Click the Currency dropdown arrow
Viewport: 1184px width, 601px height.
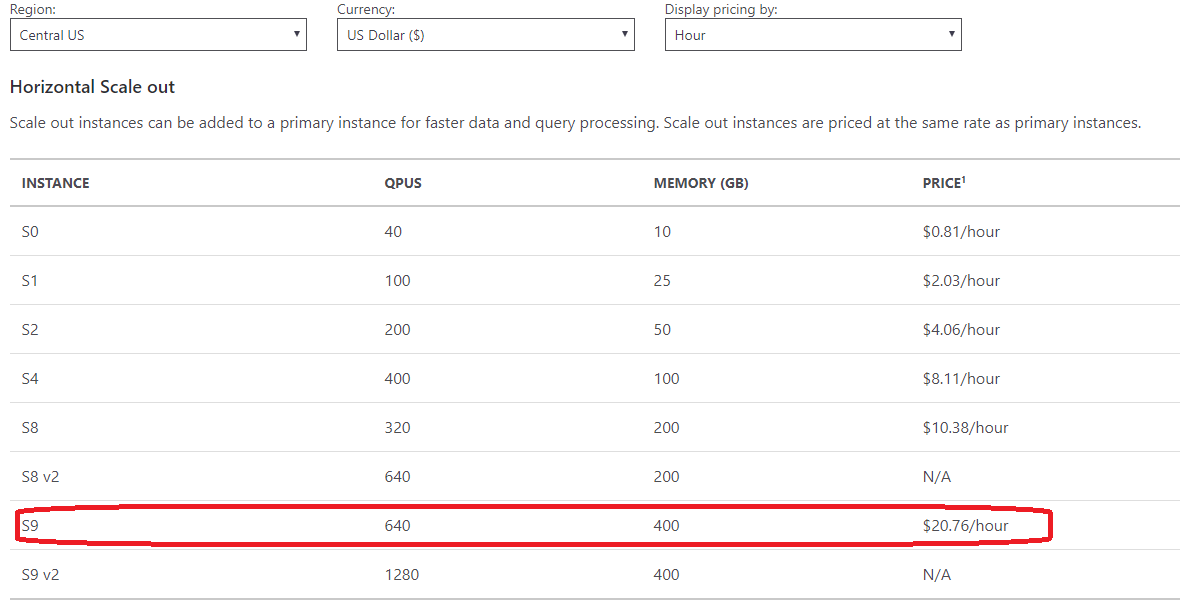coord(624,34)
